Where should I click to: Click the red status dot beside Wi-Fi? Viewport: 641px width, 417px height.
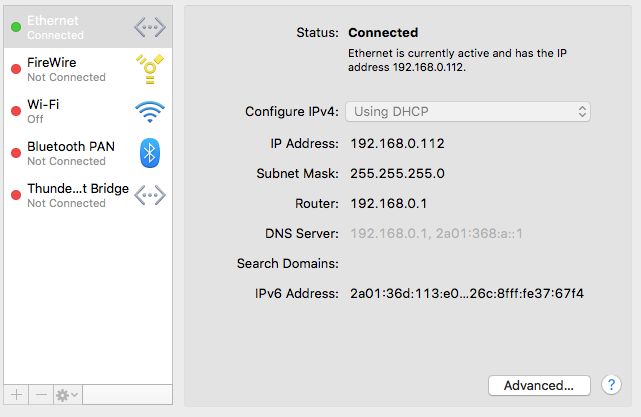(x=16, y=111)
